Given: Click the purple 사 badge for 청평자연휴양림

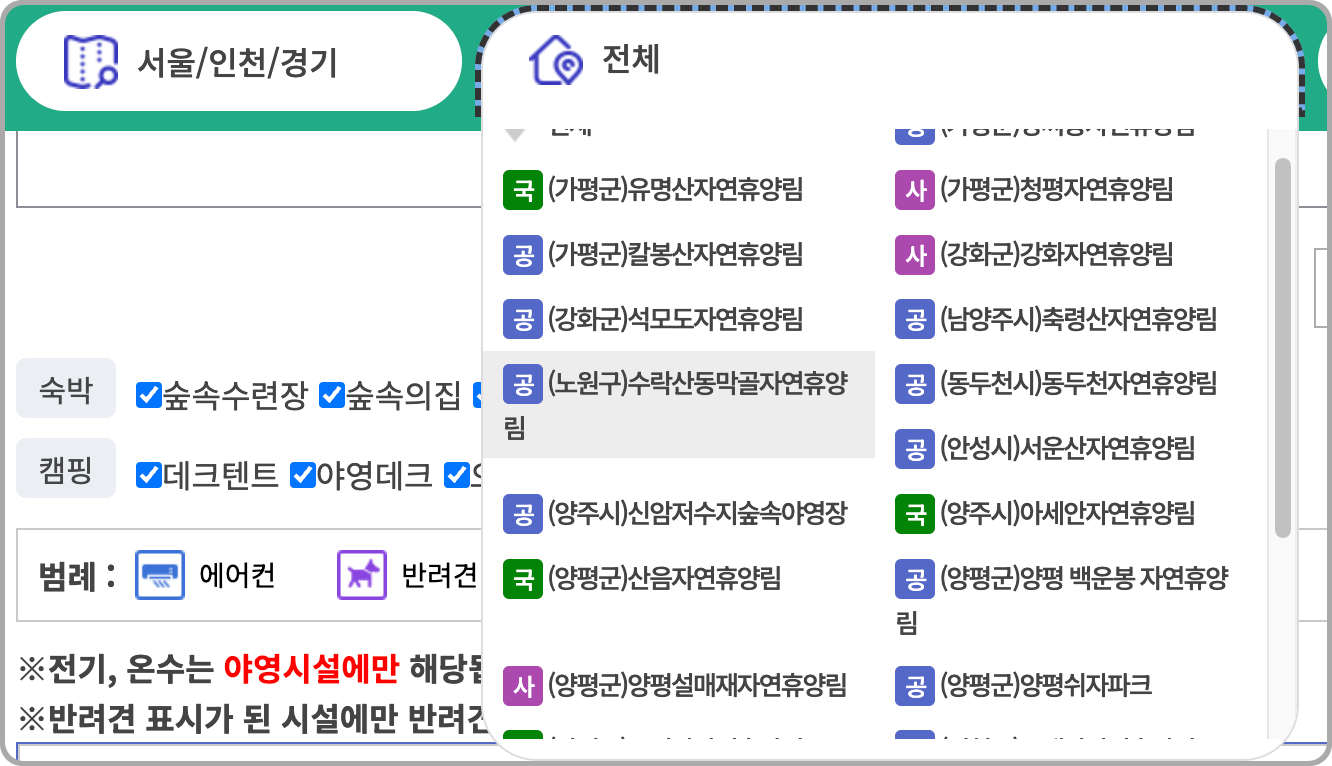Looking at the screenshot, I should 914,189.
